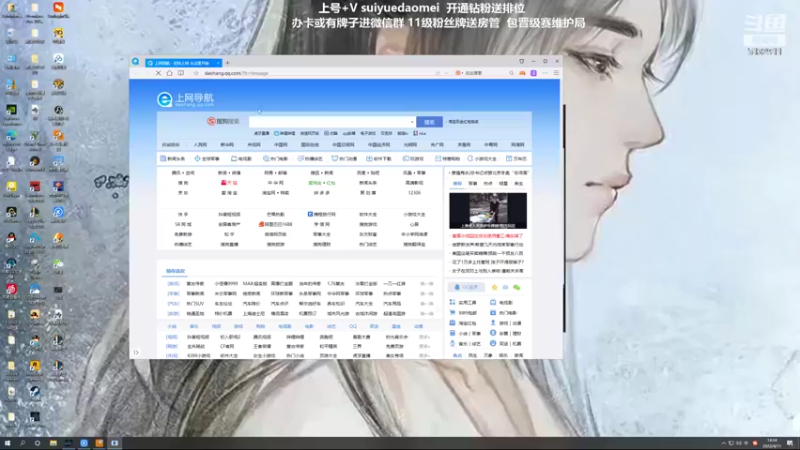Open Windows Start menu
800x450 pixels.
pyautogui.click(x=7, y=443)
